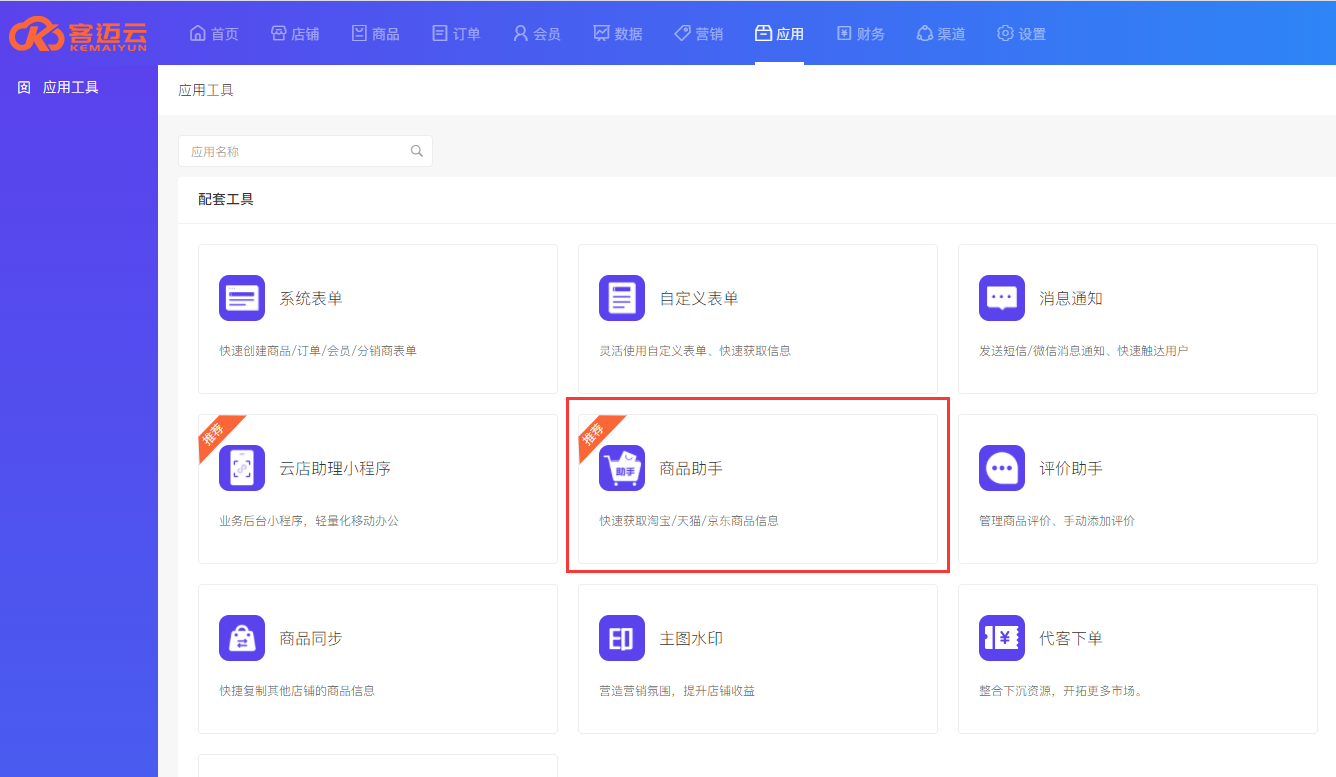Click the 系统表单 app icon
1336x777 pixels.
coord(242,298)
